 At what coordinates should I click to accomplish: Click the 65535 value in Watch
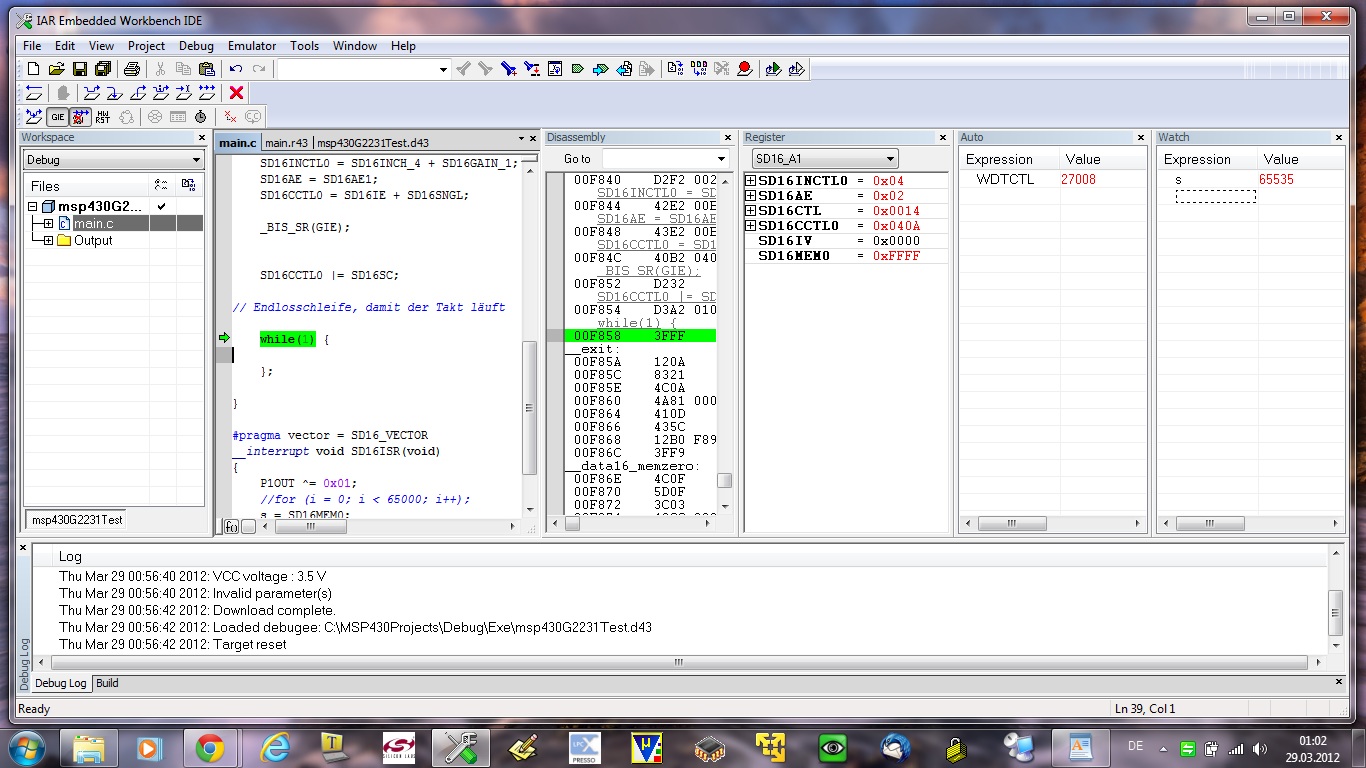pyautogui.click(x=1277, y=180)
